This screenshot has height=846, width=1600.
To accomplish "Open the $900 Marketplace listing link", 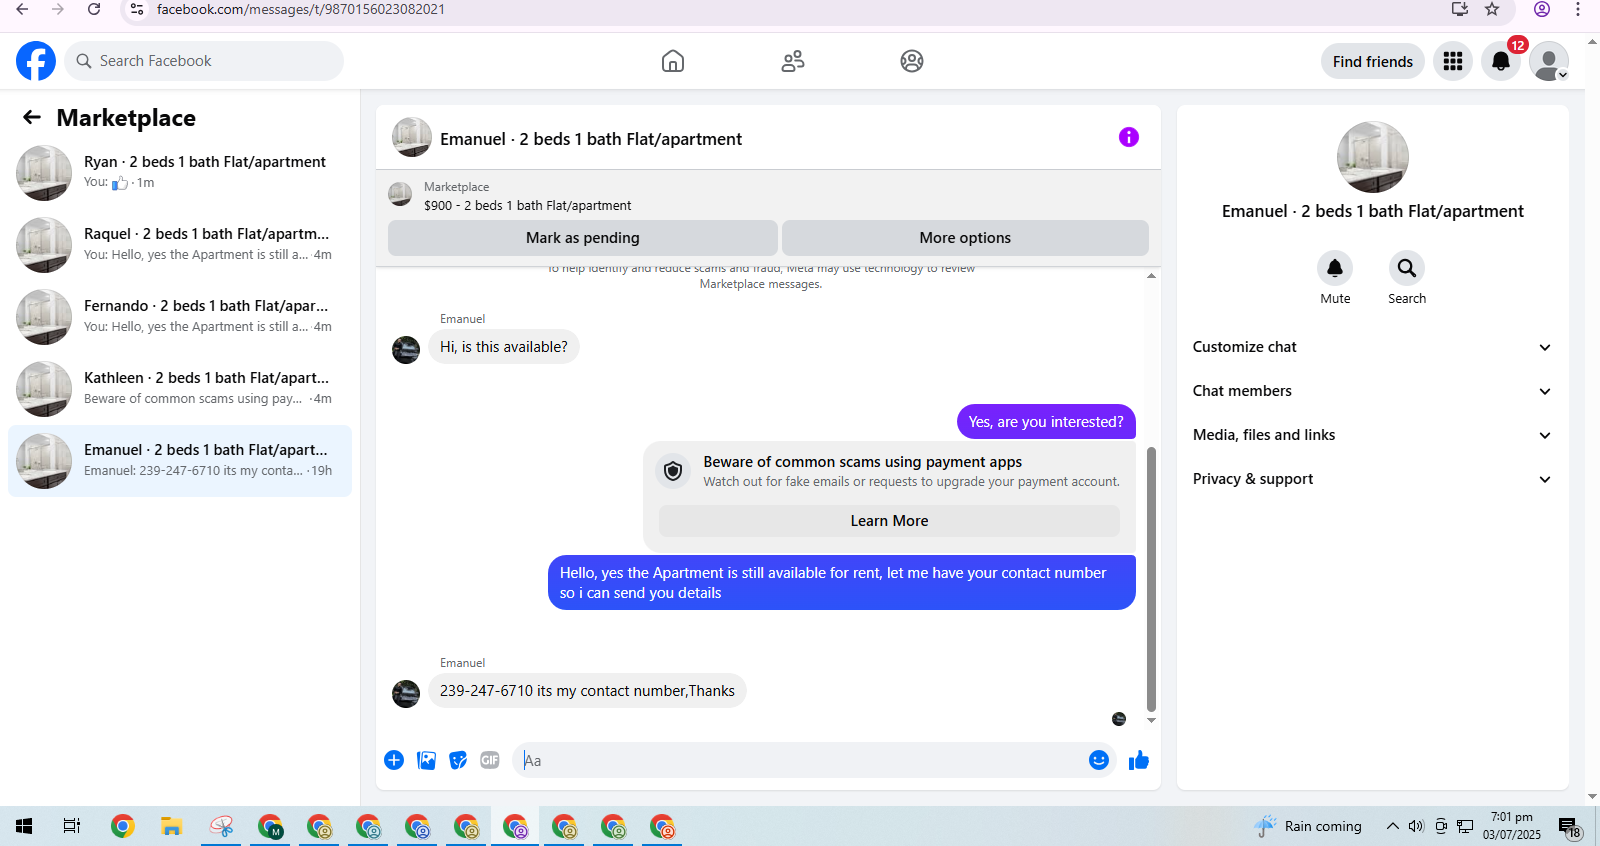I will [x=527, y=205].
